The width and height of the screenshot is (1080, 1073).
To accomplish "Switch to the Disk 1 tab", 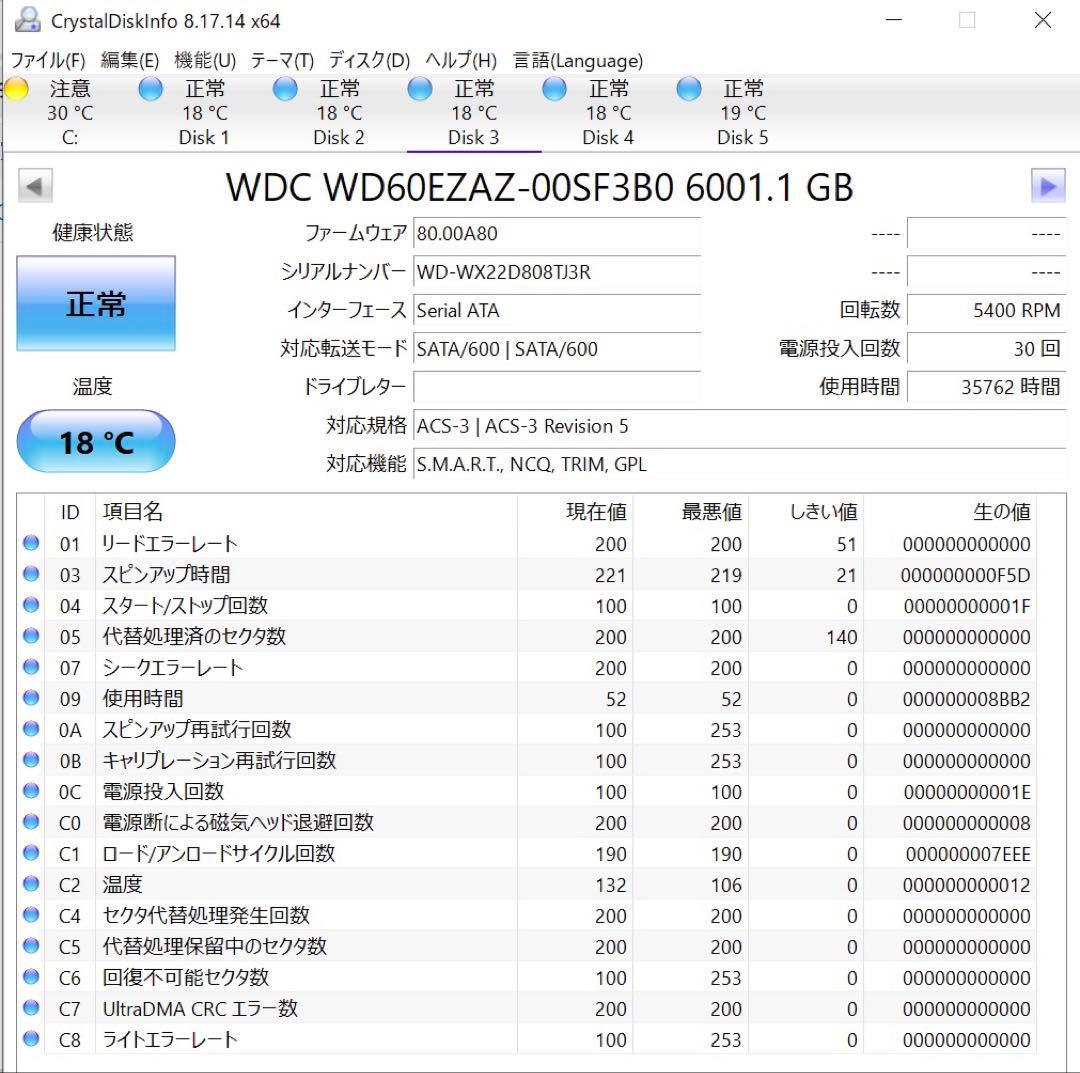I will tap(204, 113).
